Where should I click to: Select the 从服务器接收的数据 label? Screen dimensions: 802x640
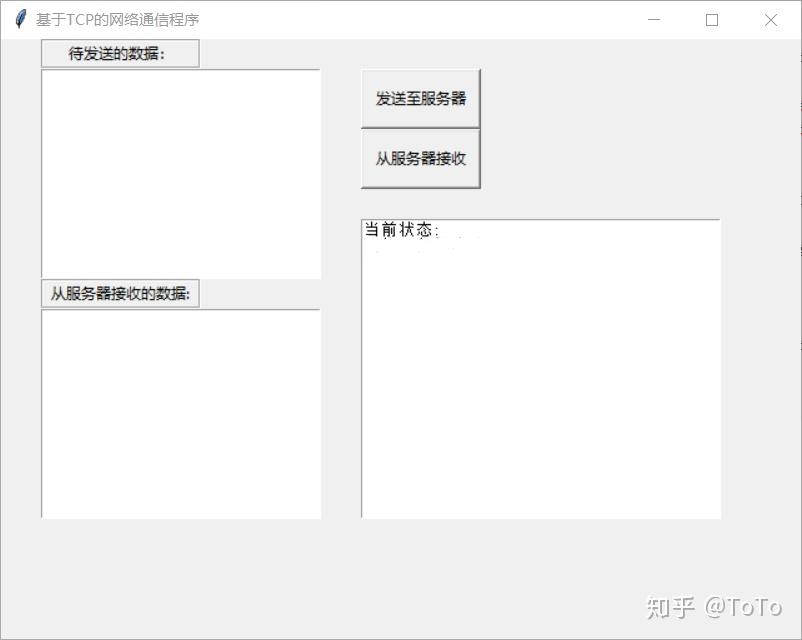[119, 293]
